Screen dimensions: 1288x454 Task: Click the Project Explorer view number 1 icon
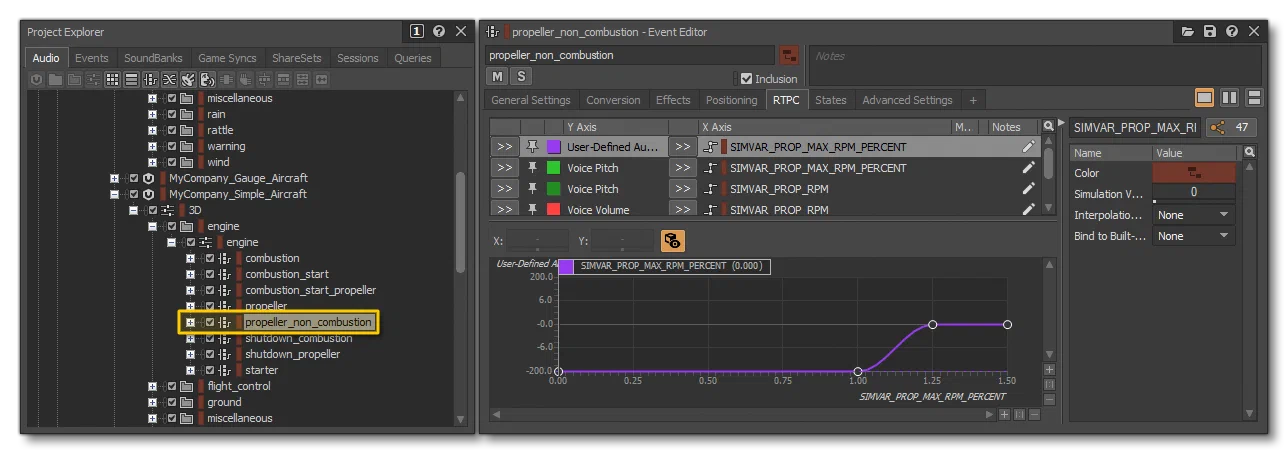point(418,32)
